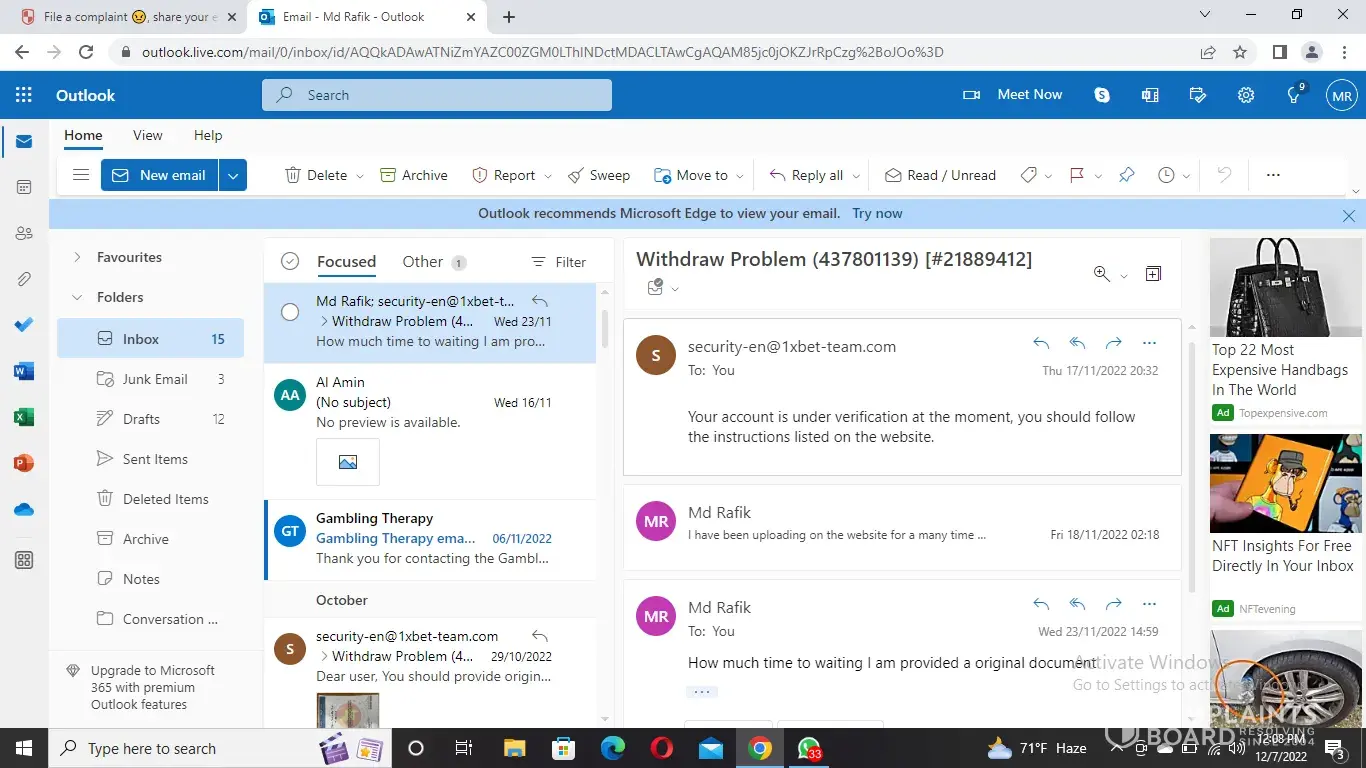Image resolution: width=1366 pixels, height=768 pixels.
Task: Switch to the Other inbox tab
Action: click(x=422, y=262)
